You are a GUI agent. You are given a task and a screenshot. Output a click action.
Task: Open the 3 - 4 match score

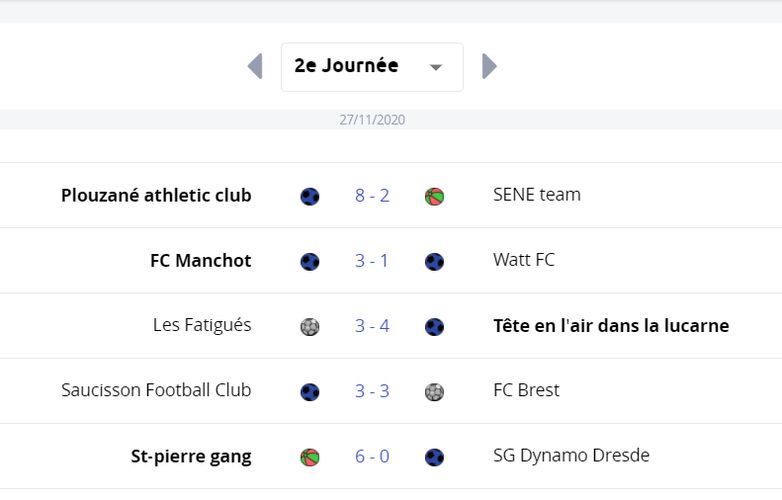pos(372,326)
